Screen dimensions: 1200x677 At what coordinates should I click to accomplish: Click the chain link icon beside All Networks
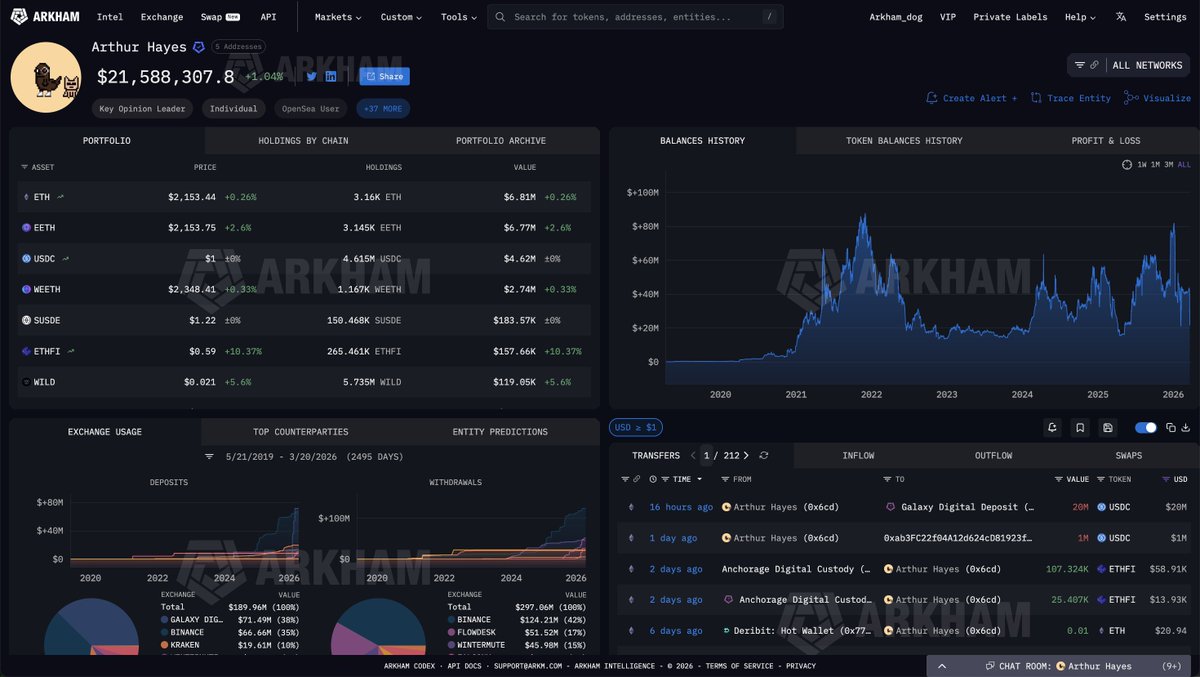(x=1095, y=65)
